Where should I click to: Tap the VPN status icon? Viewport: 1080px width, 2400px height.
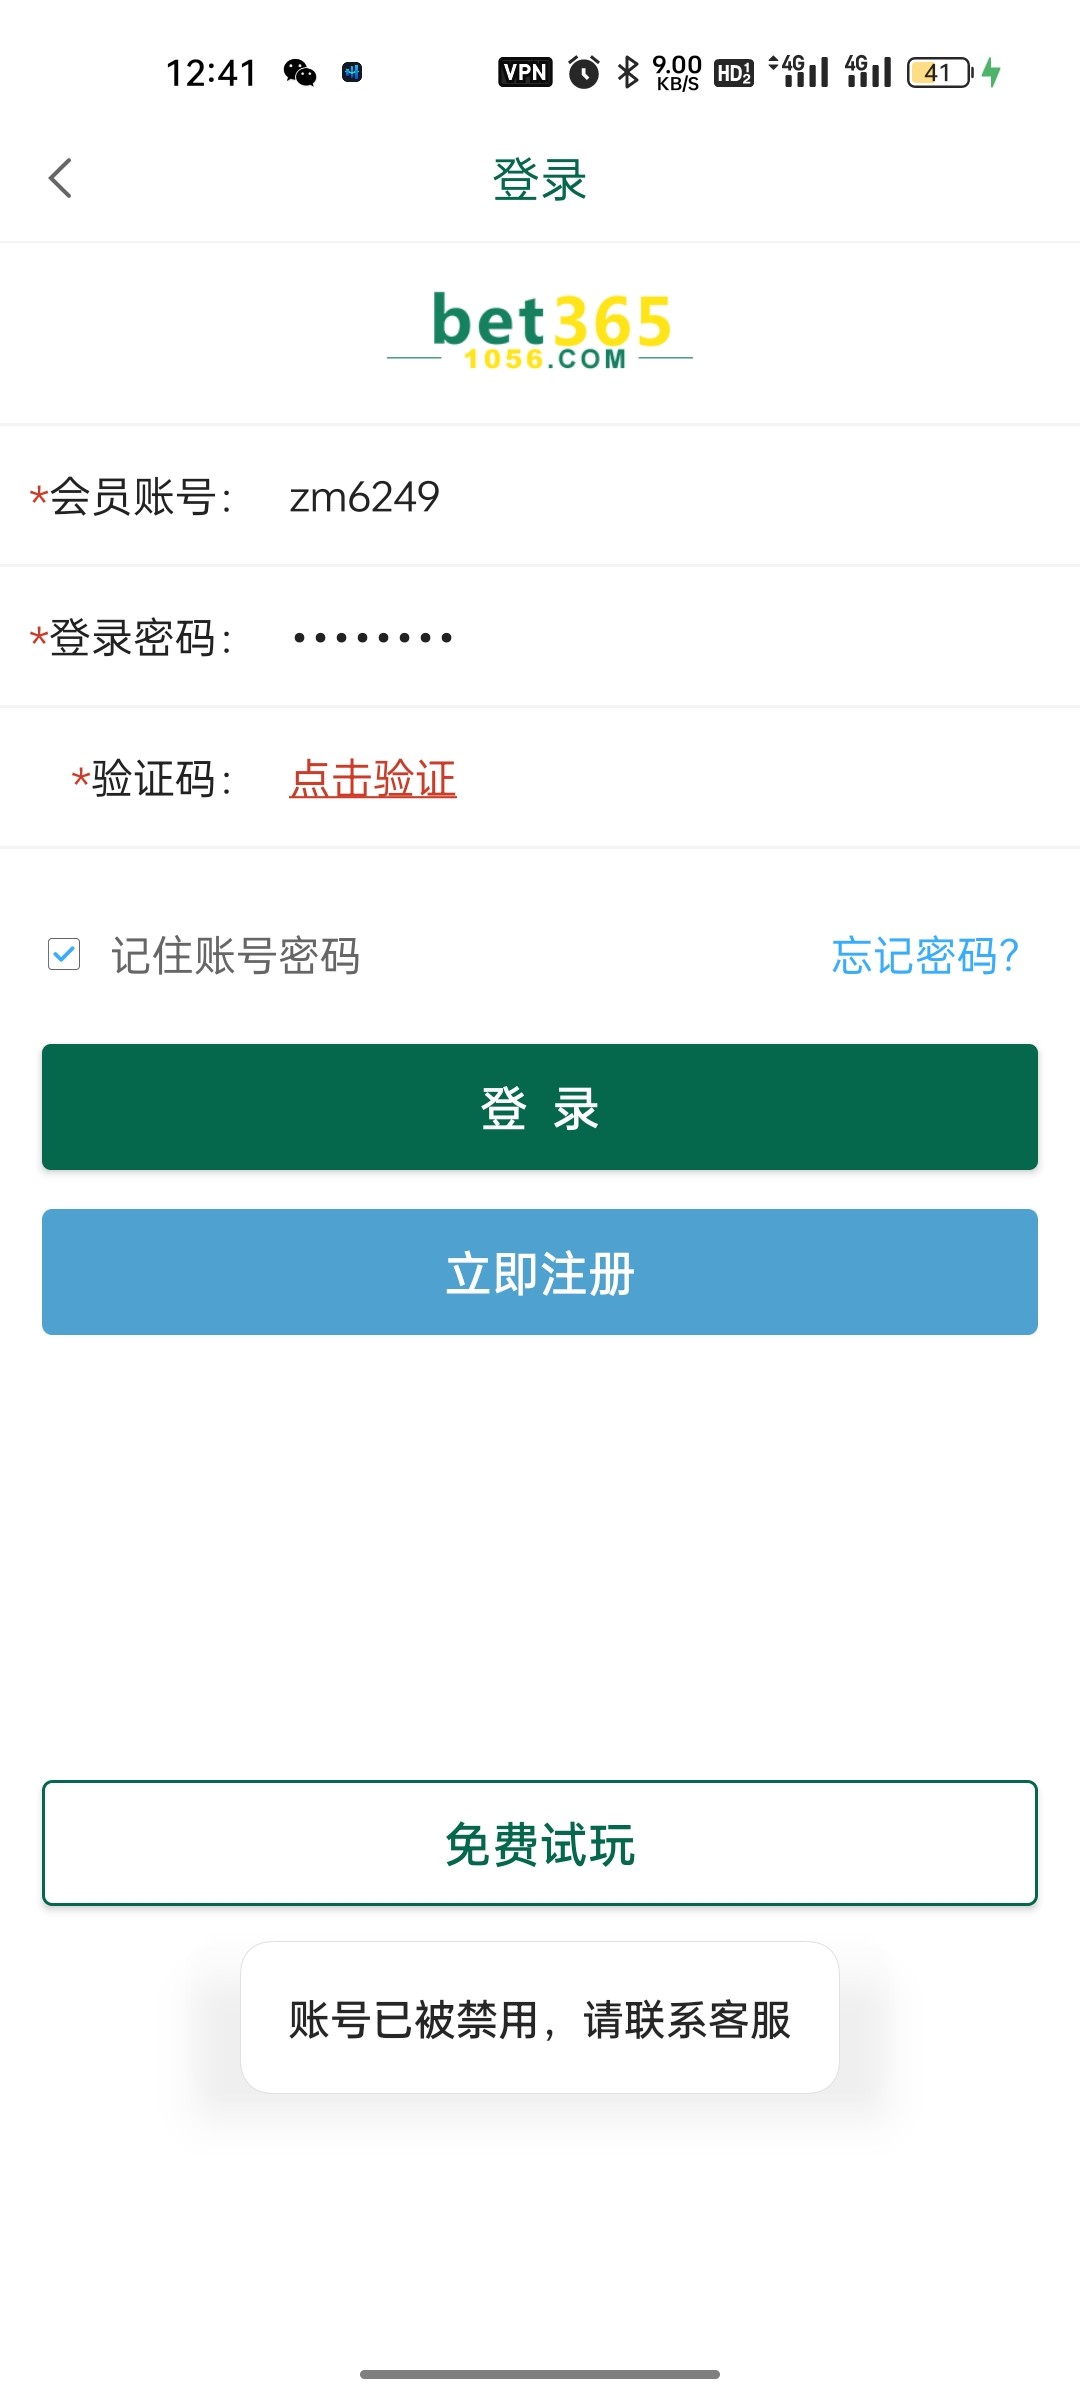tap(525, 72)
